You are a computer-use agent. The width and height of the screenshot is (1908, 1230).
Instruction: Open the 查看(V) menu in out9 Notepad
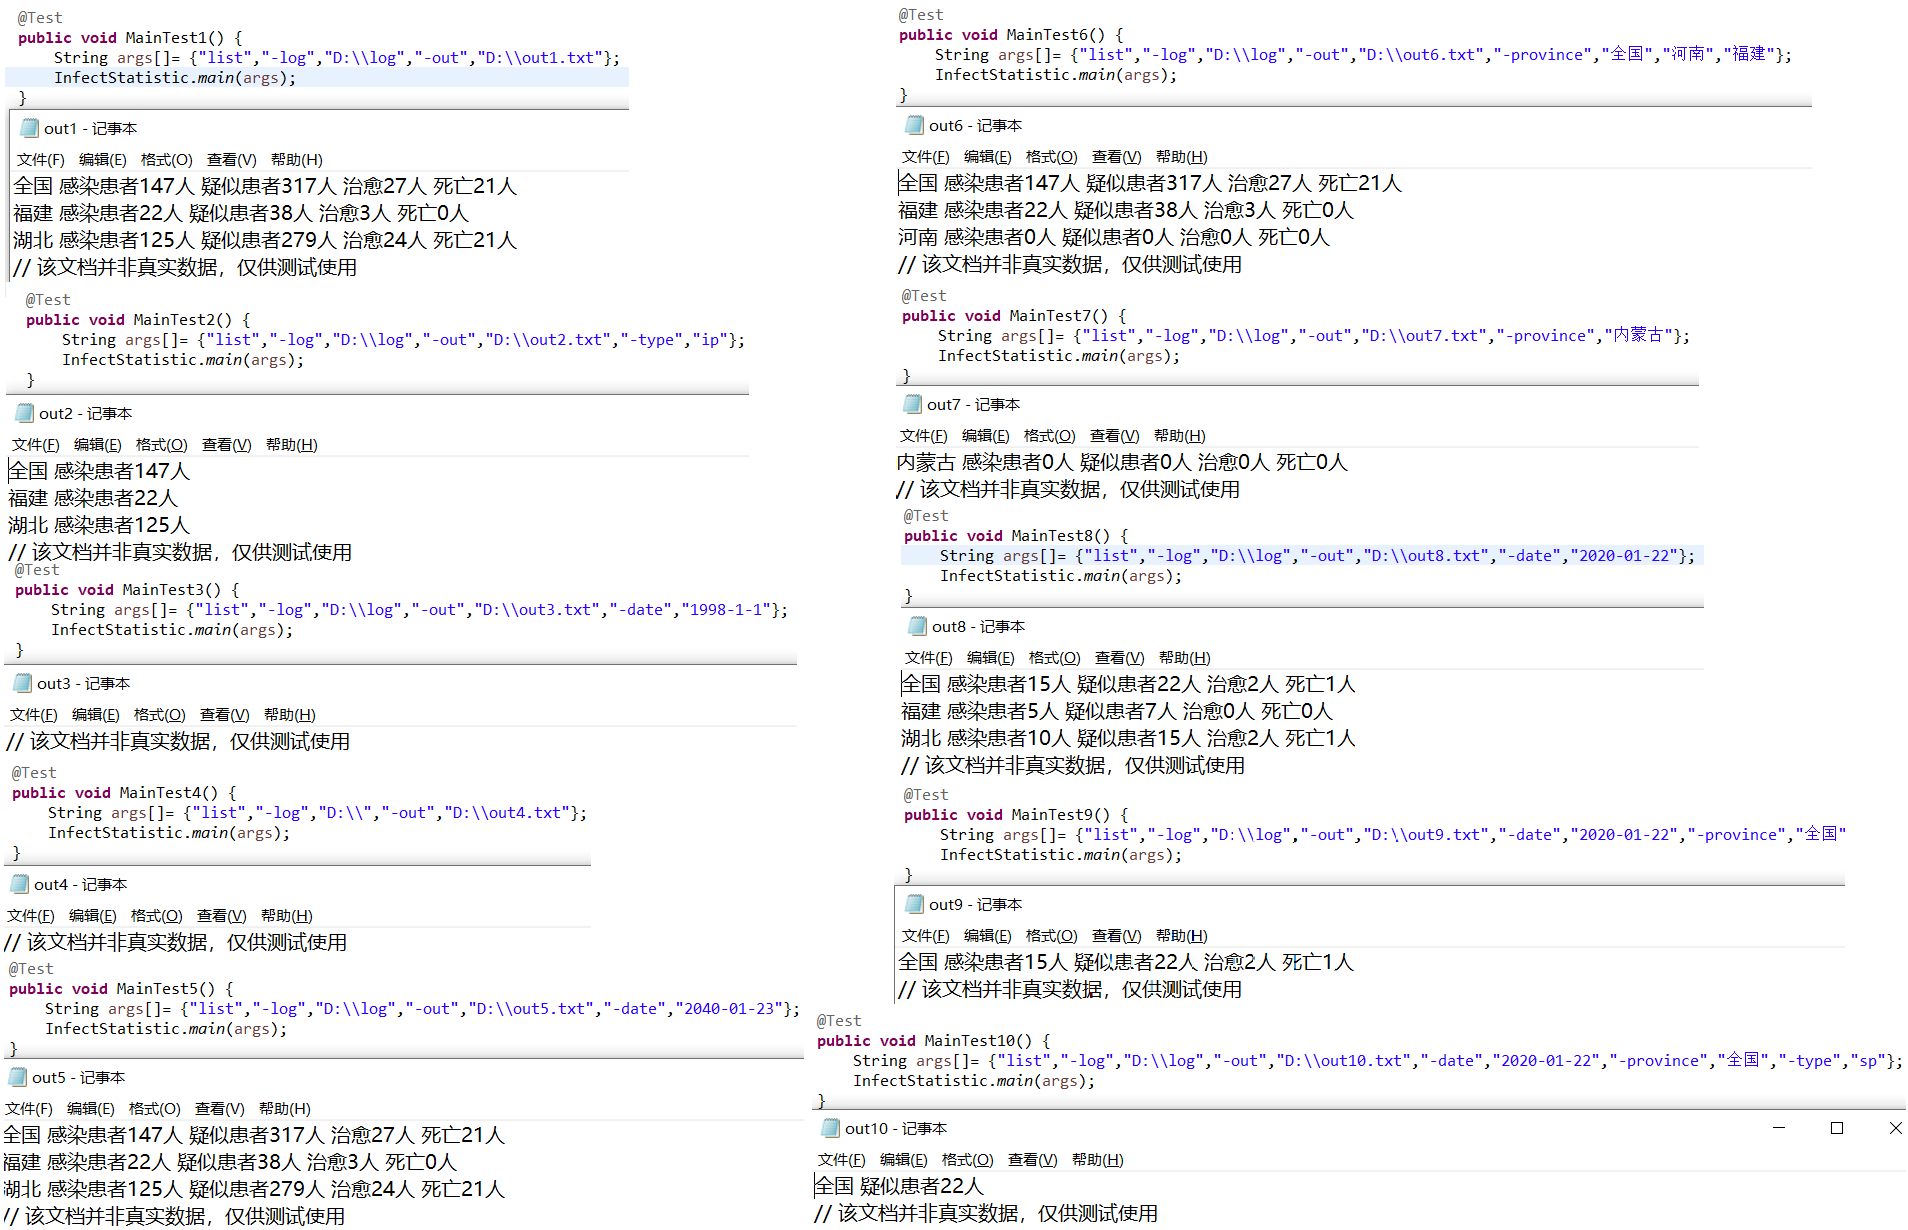pyautogui.click(x=1117, y=936)
